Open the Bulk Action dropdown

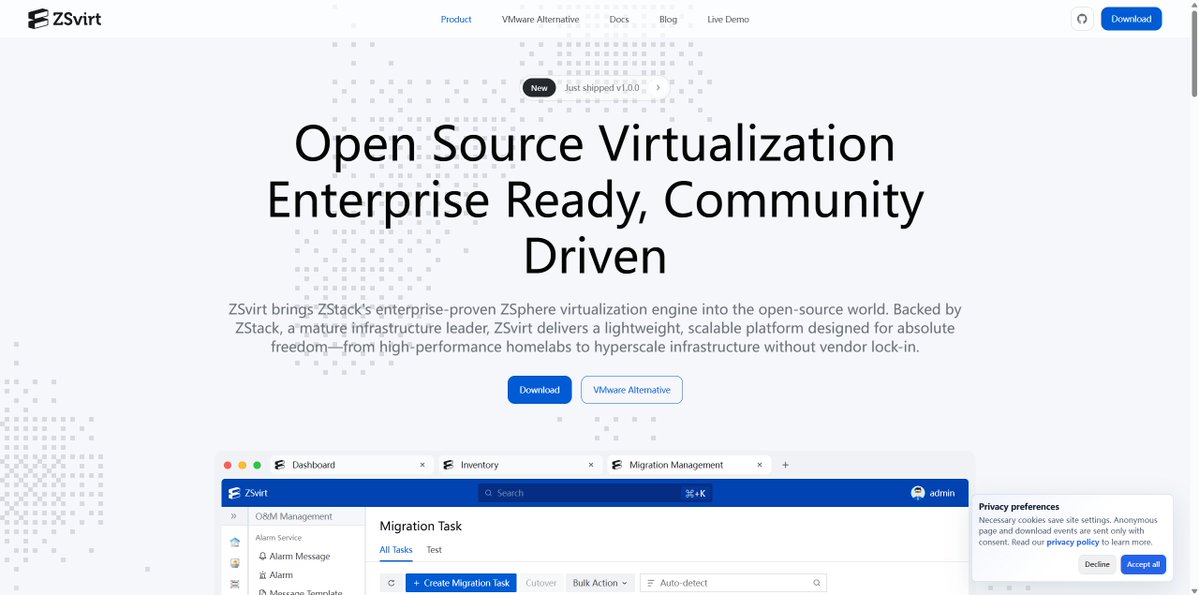click(600, 583)
